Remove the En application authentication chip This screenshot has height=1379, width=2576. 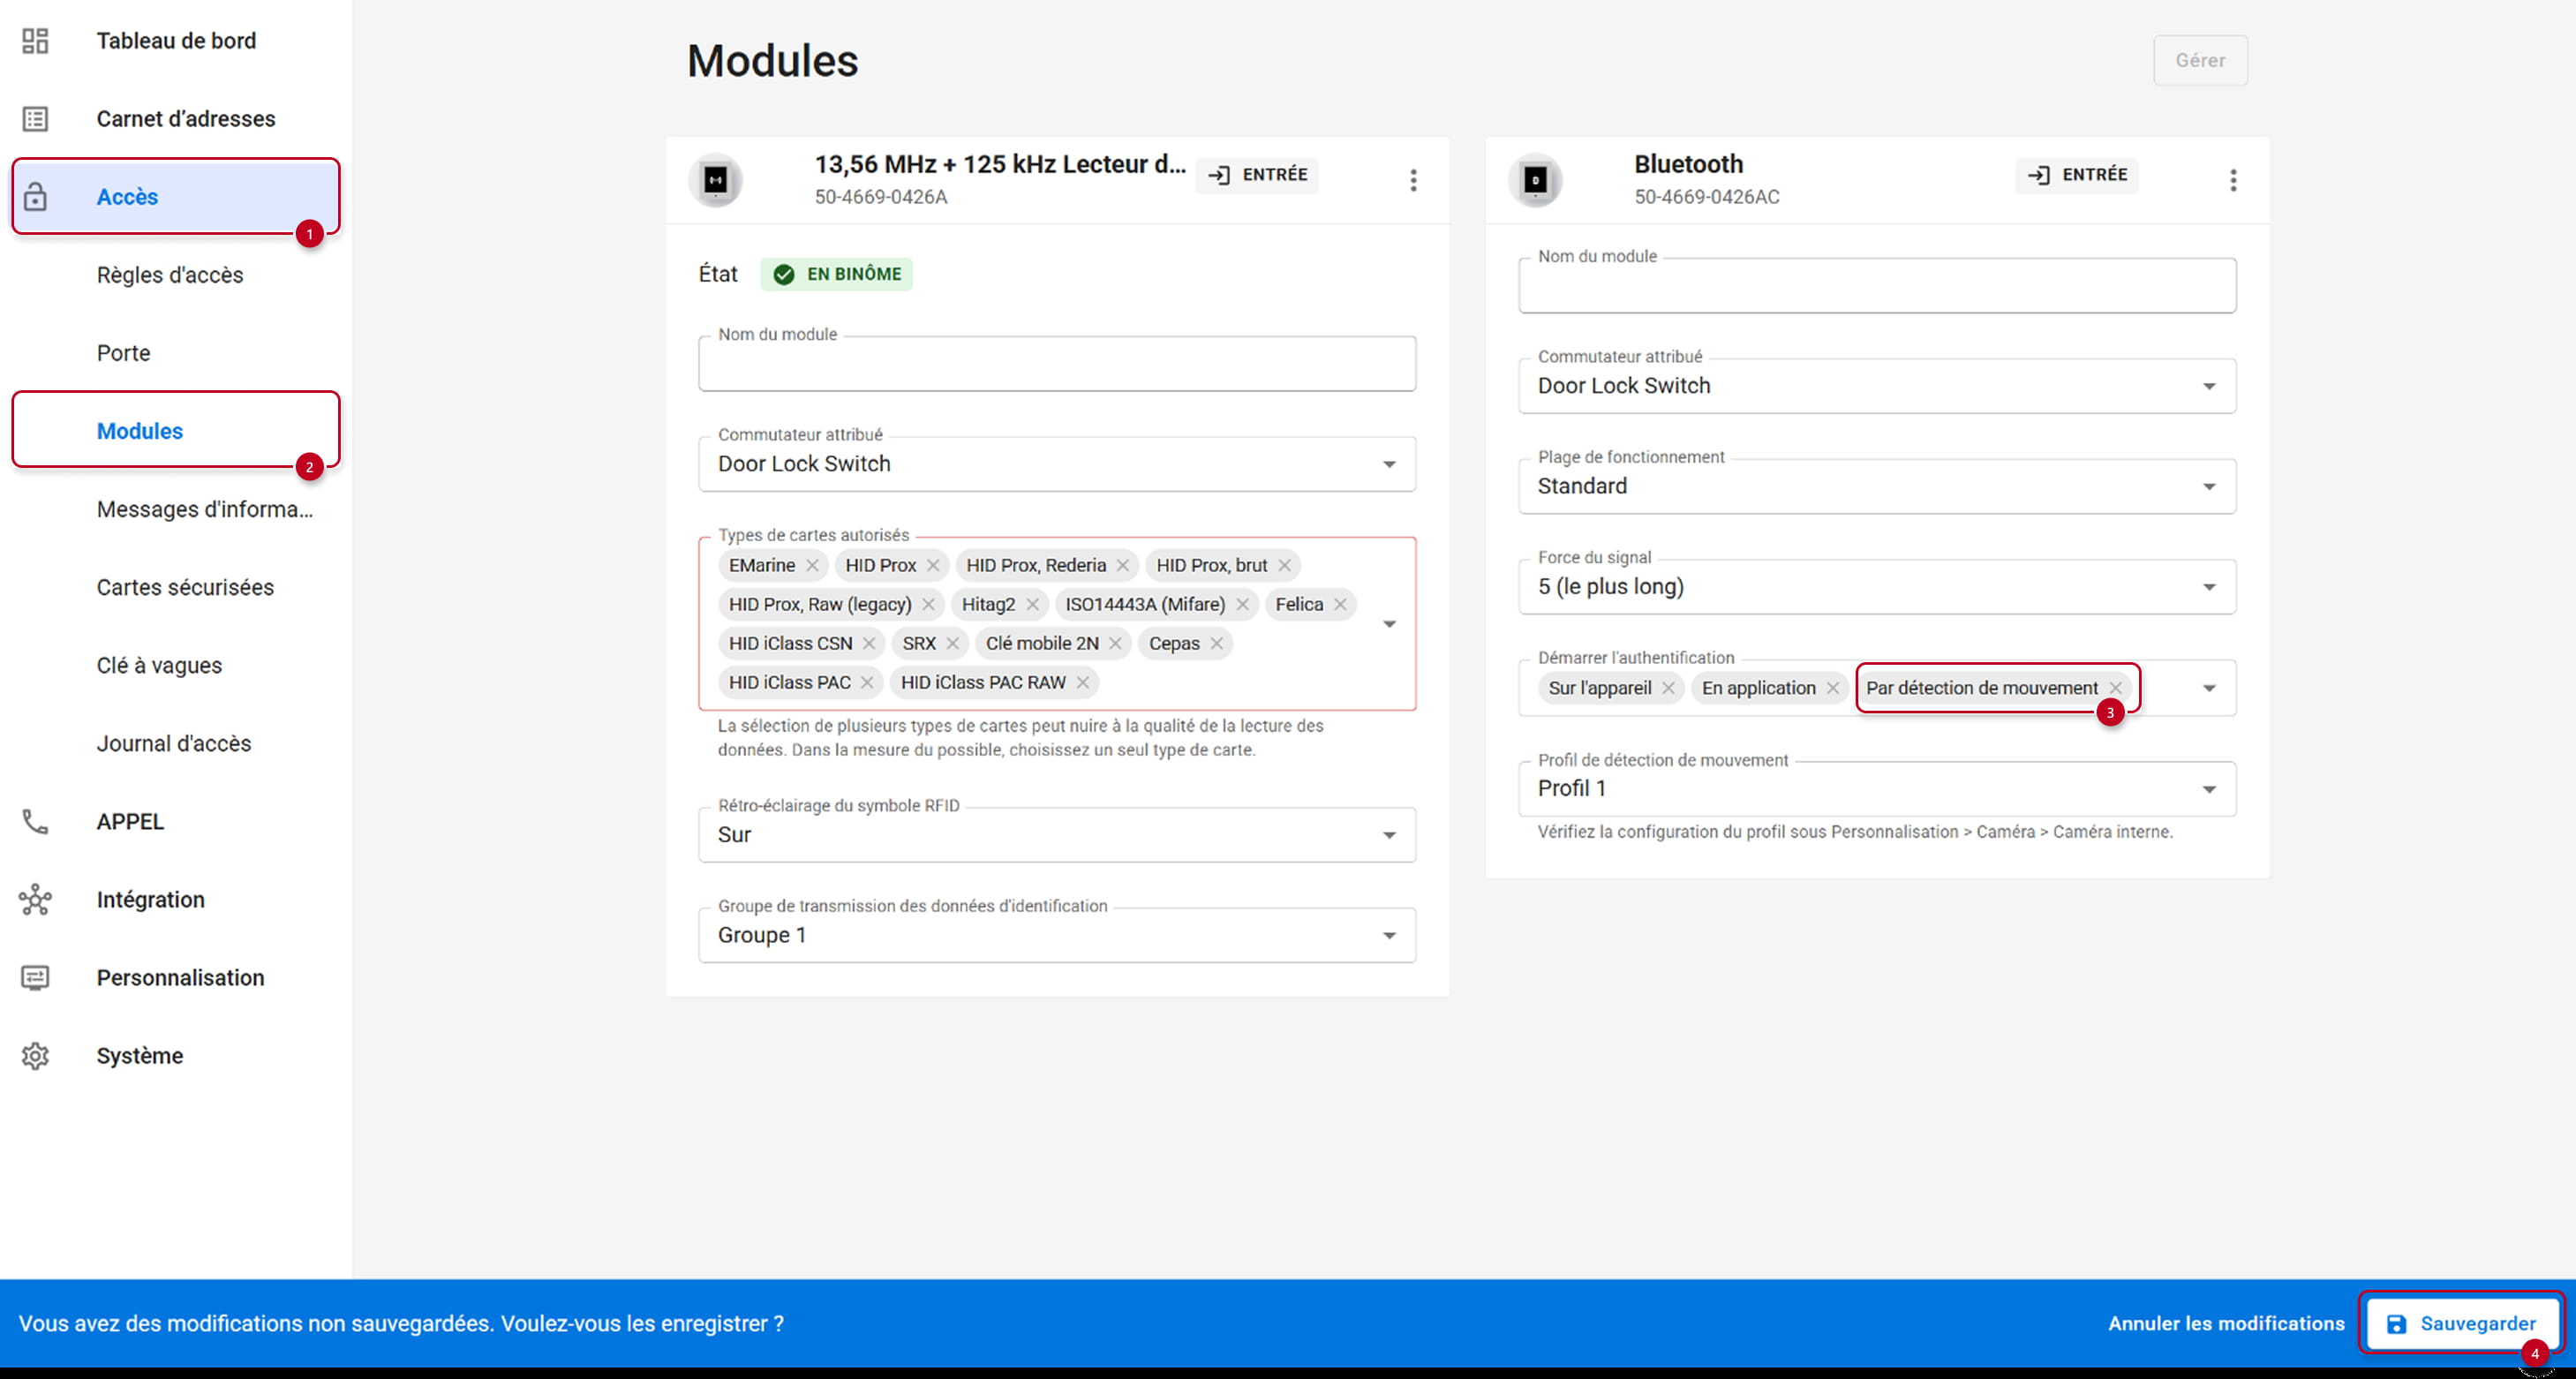(x=1833, y=688)
